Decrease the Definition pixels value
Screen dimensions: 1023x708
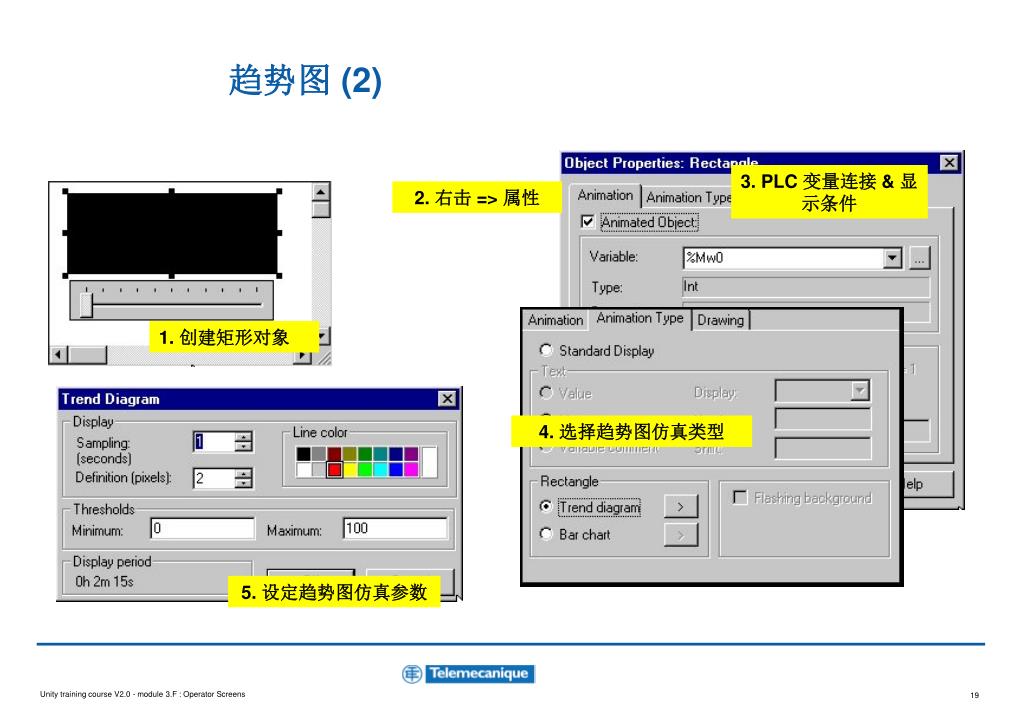[243, 483]
